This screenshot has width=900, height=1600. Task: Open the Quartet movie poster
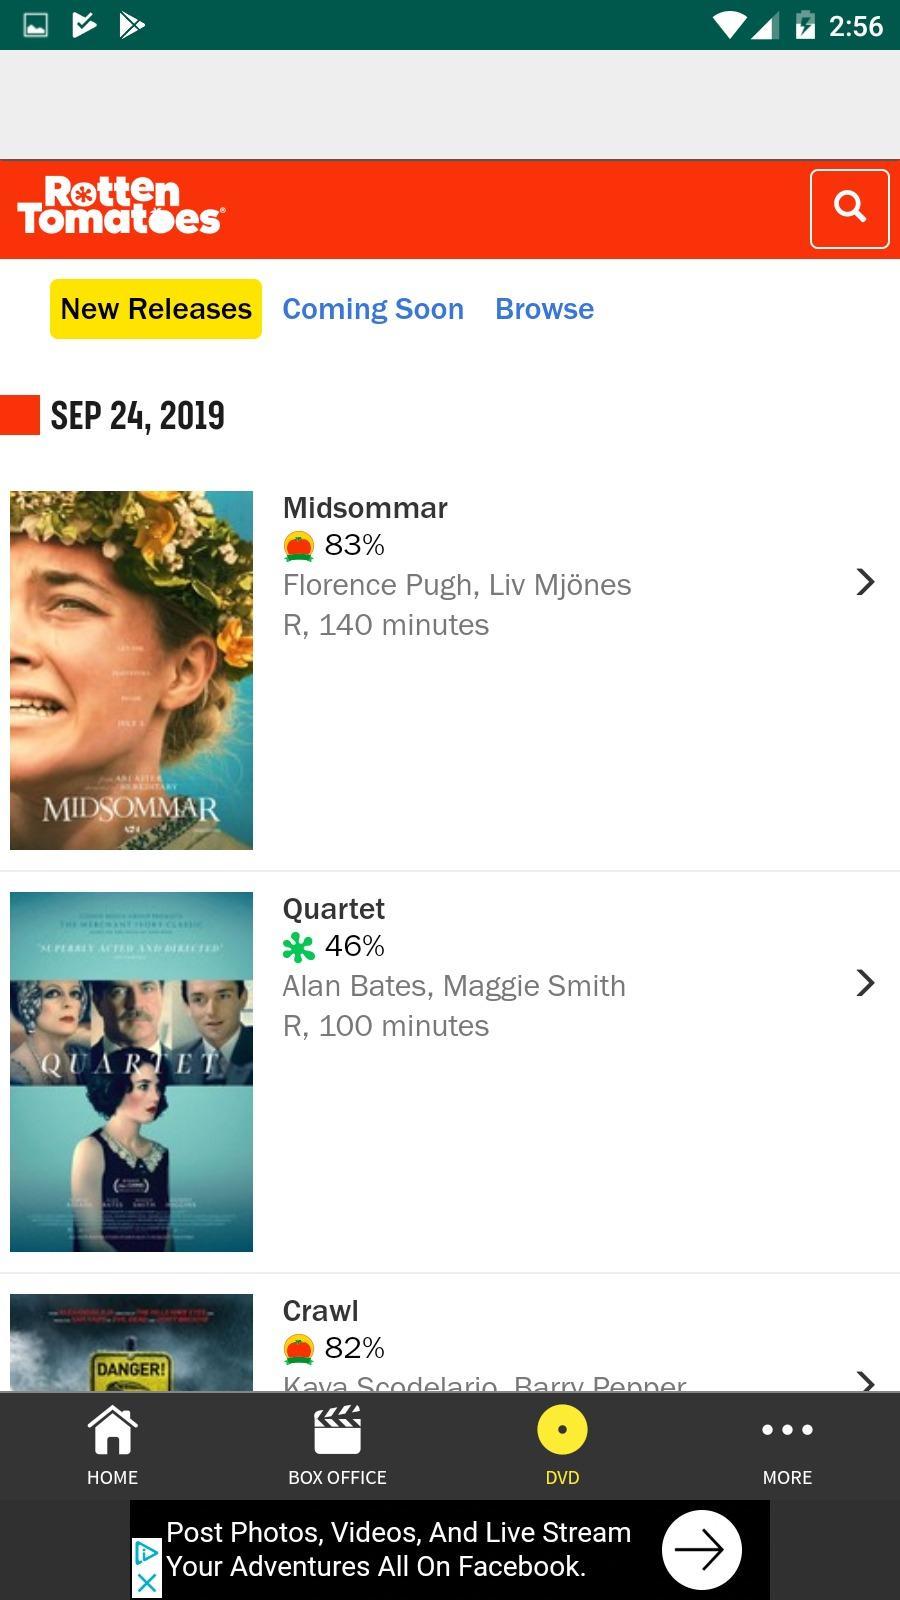tap(131, 1071)
